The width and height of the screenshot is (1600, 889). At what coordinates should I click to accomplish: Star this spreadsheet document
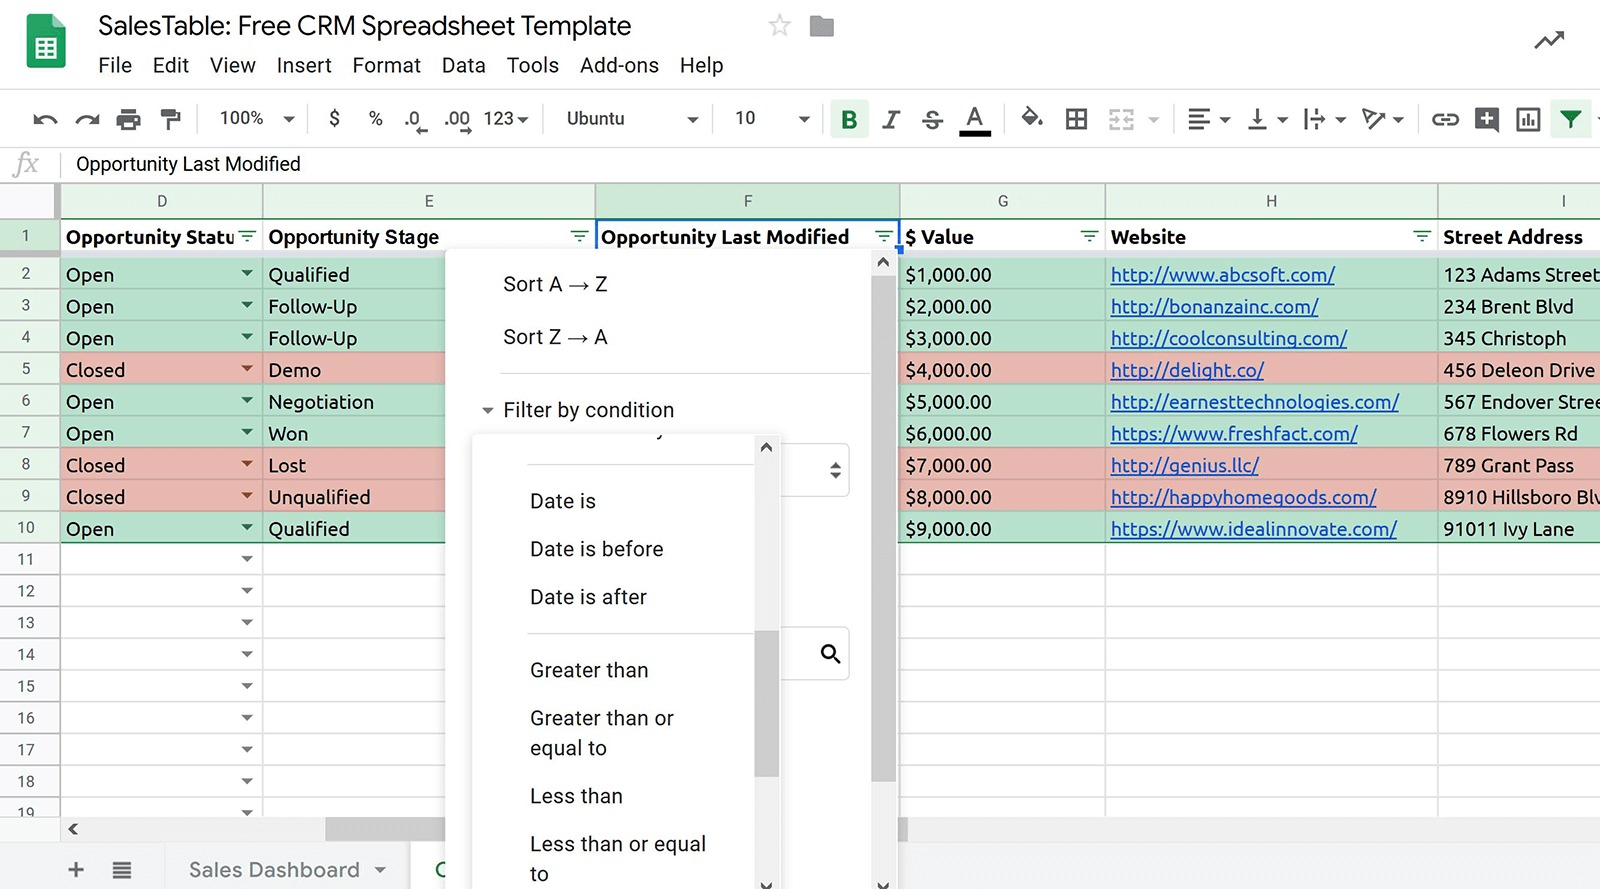point(779,26)
